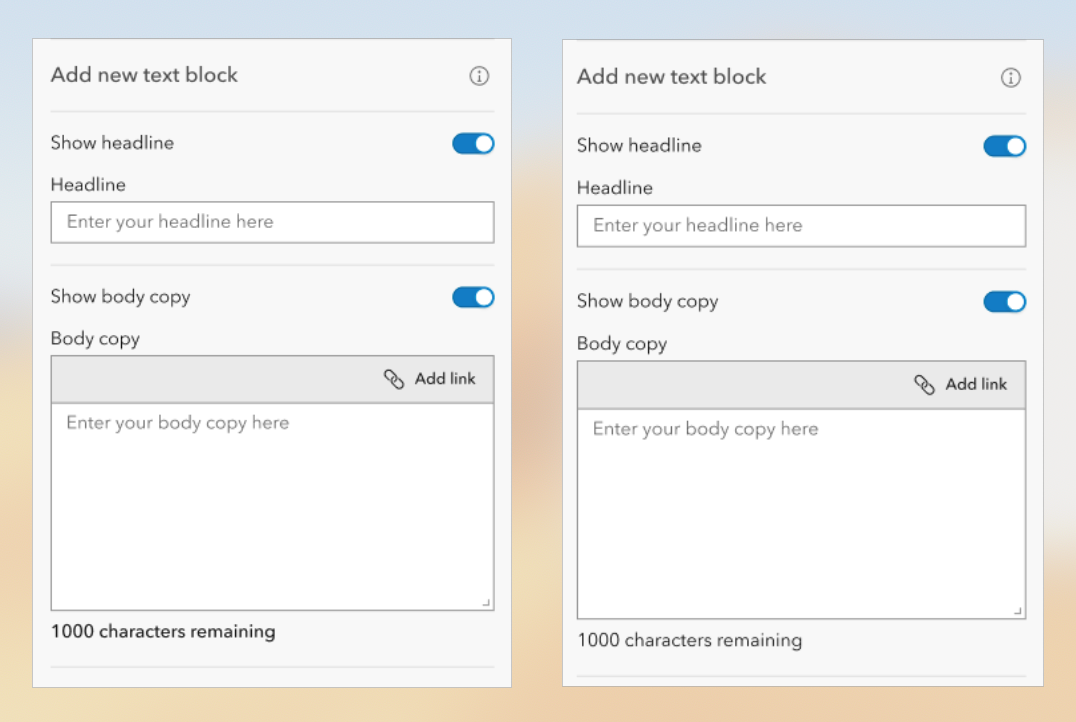The height and width of the screenshot is (722, 1076).
Task: Click '1000 characters remaining' in left panel
Action: tap(163, 631)
